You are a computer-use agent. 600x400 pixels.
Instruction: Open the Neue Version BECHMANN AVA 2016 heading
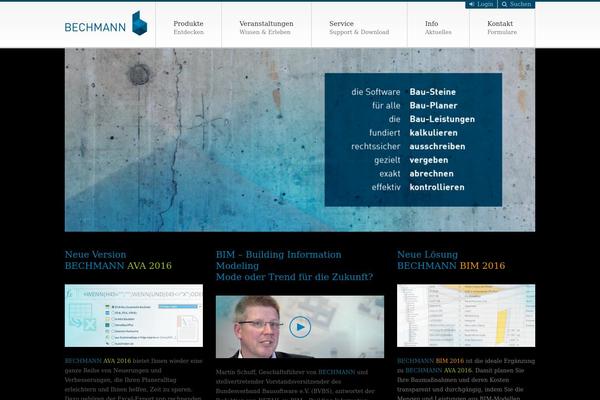[x=118, y=260]
